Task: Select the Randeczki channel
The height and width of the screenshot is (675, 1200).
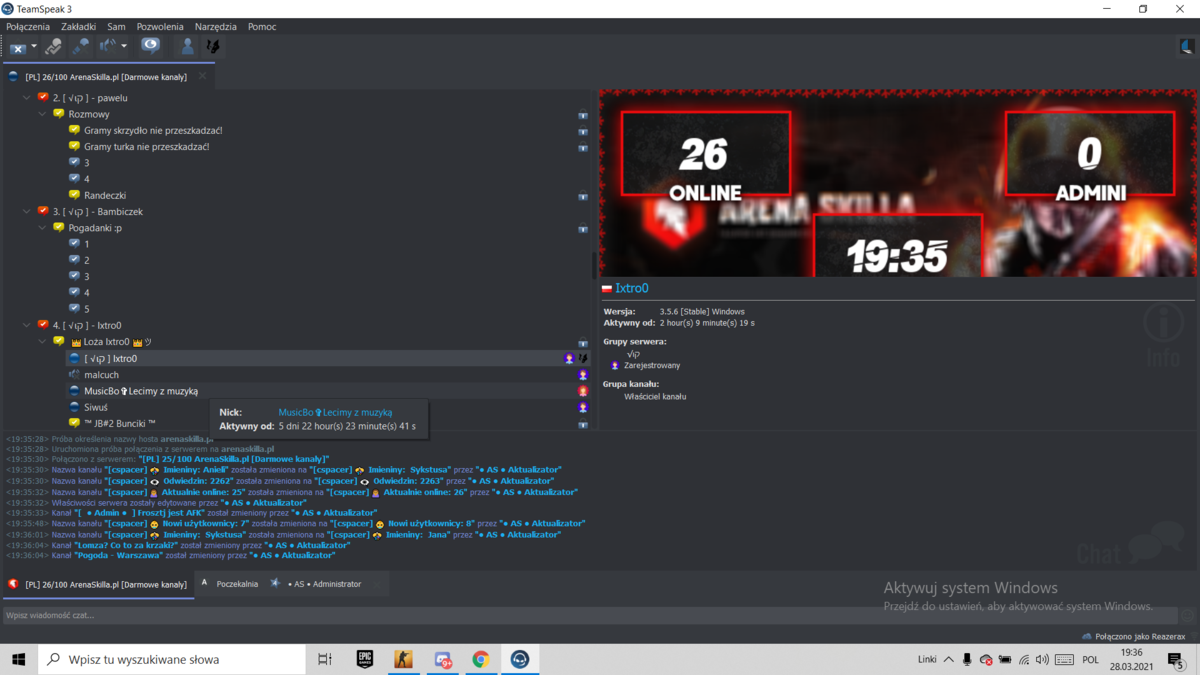Action: (x=105, y=195)
